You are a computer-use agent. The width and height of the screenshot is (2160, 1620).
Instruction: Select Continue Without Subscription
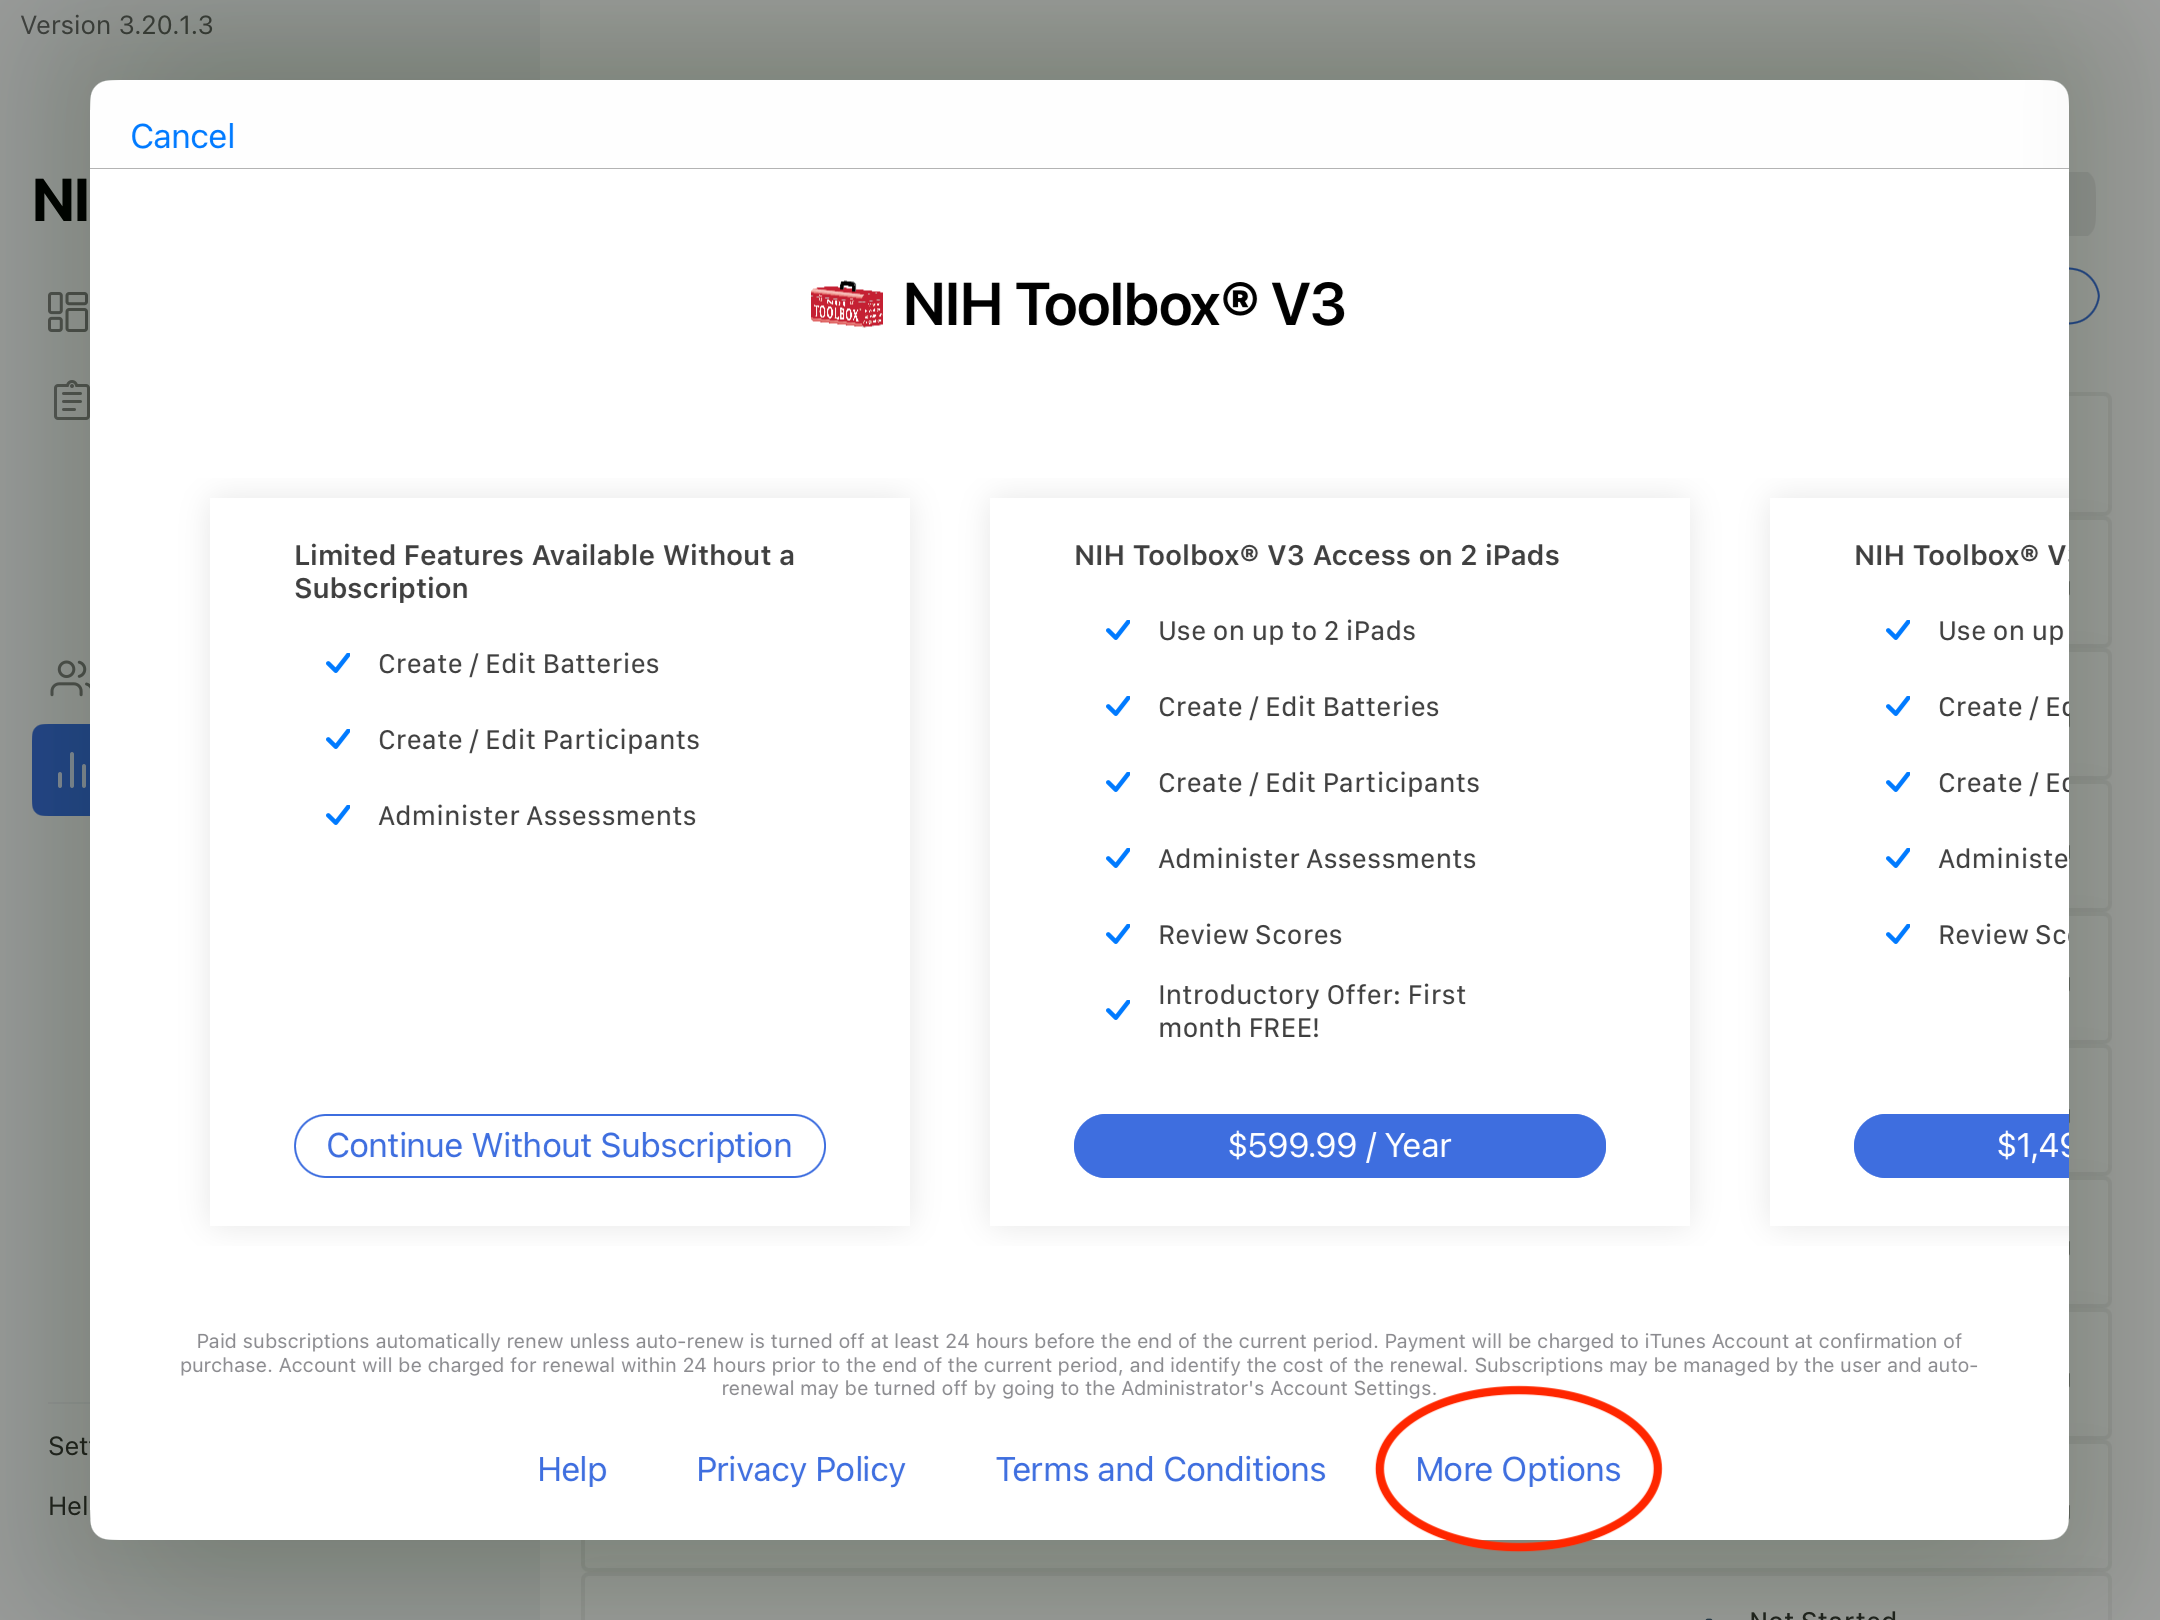point(559,1145)
